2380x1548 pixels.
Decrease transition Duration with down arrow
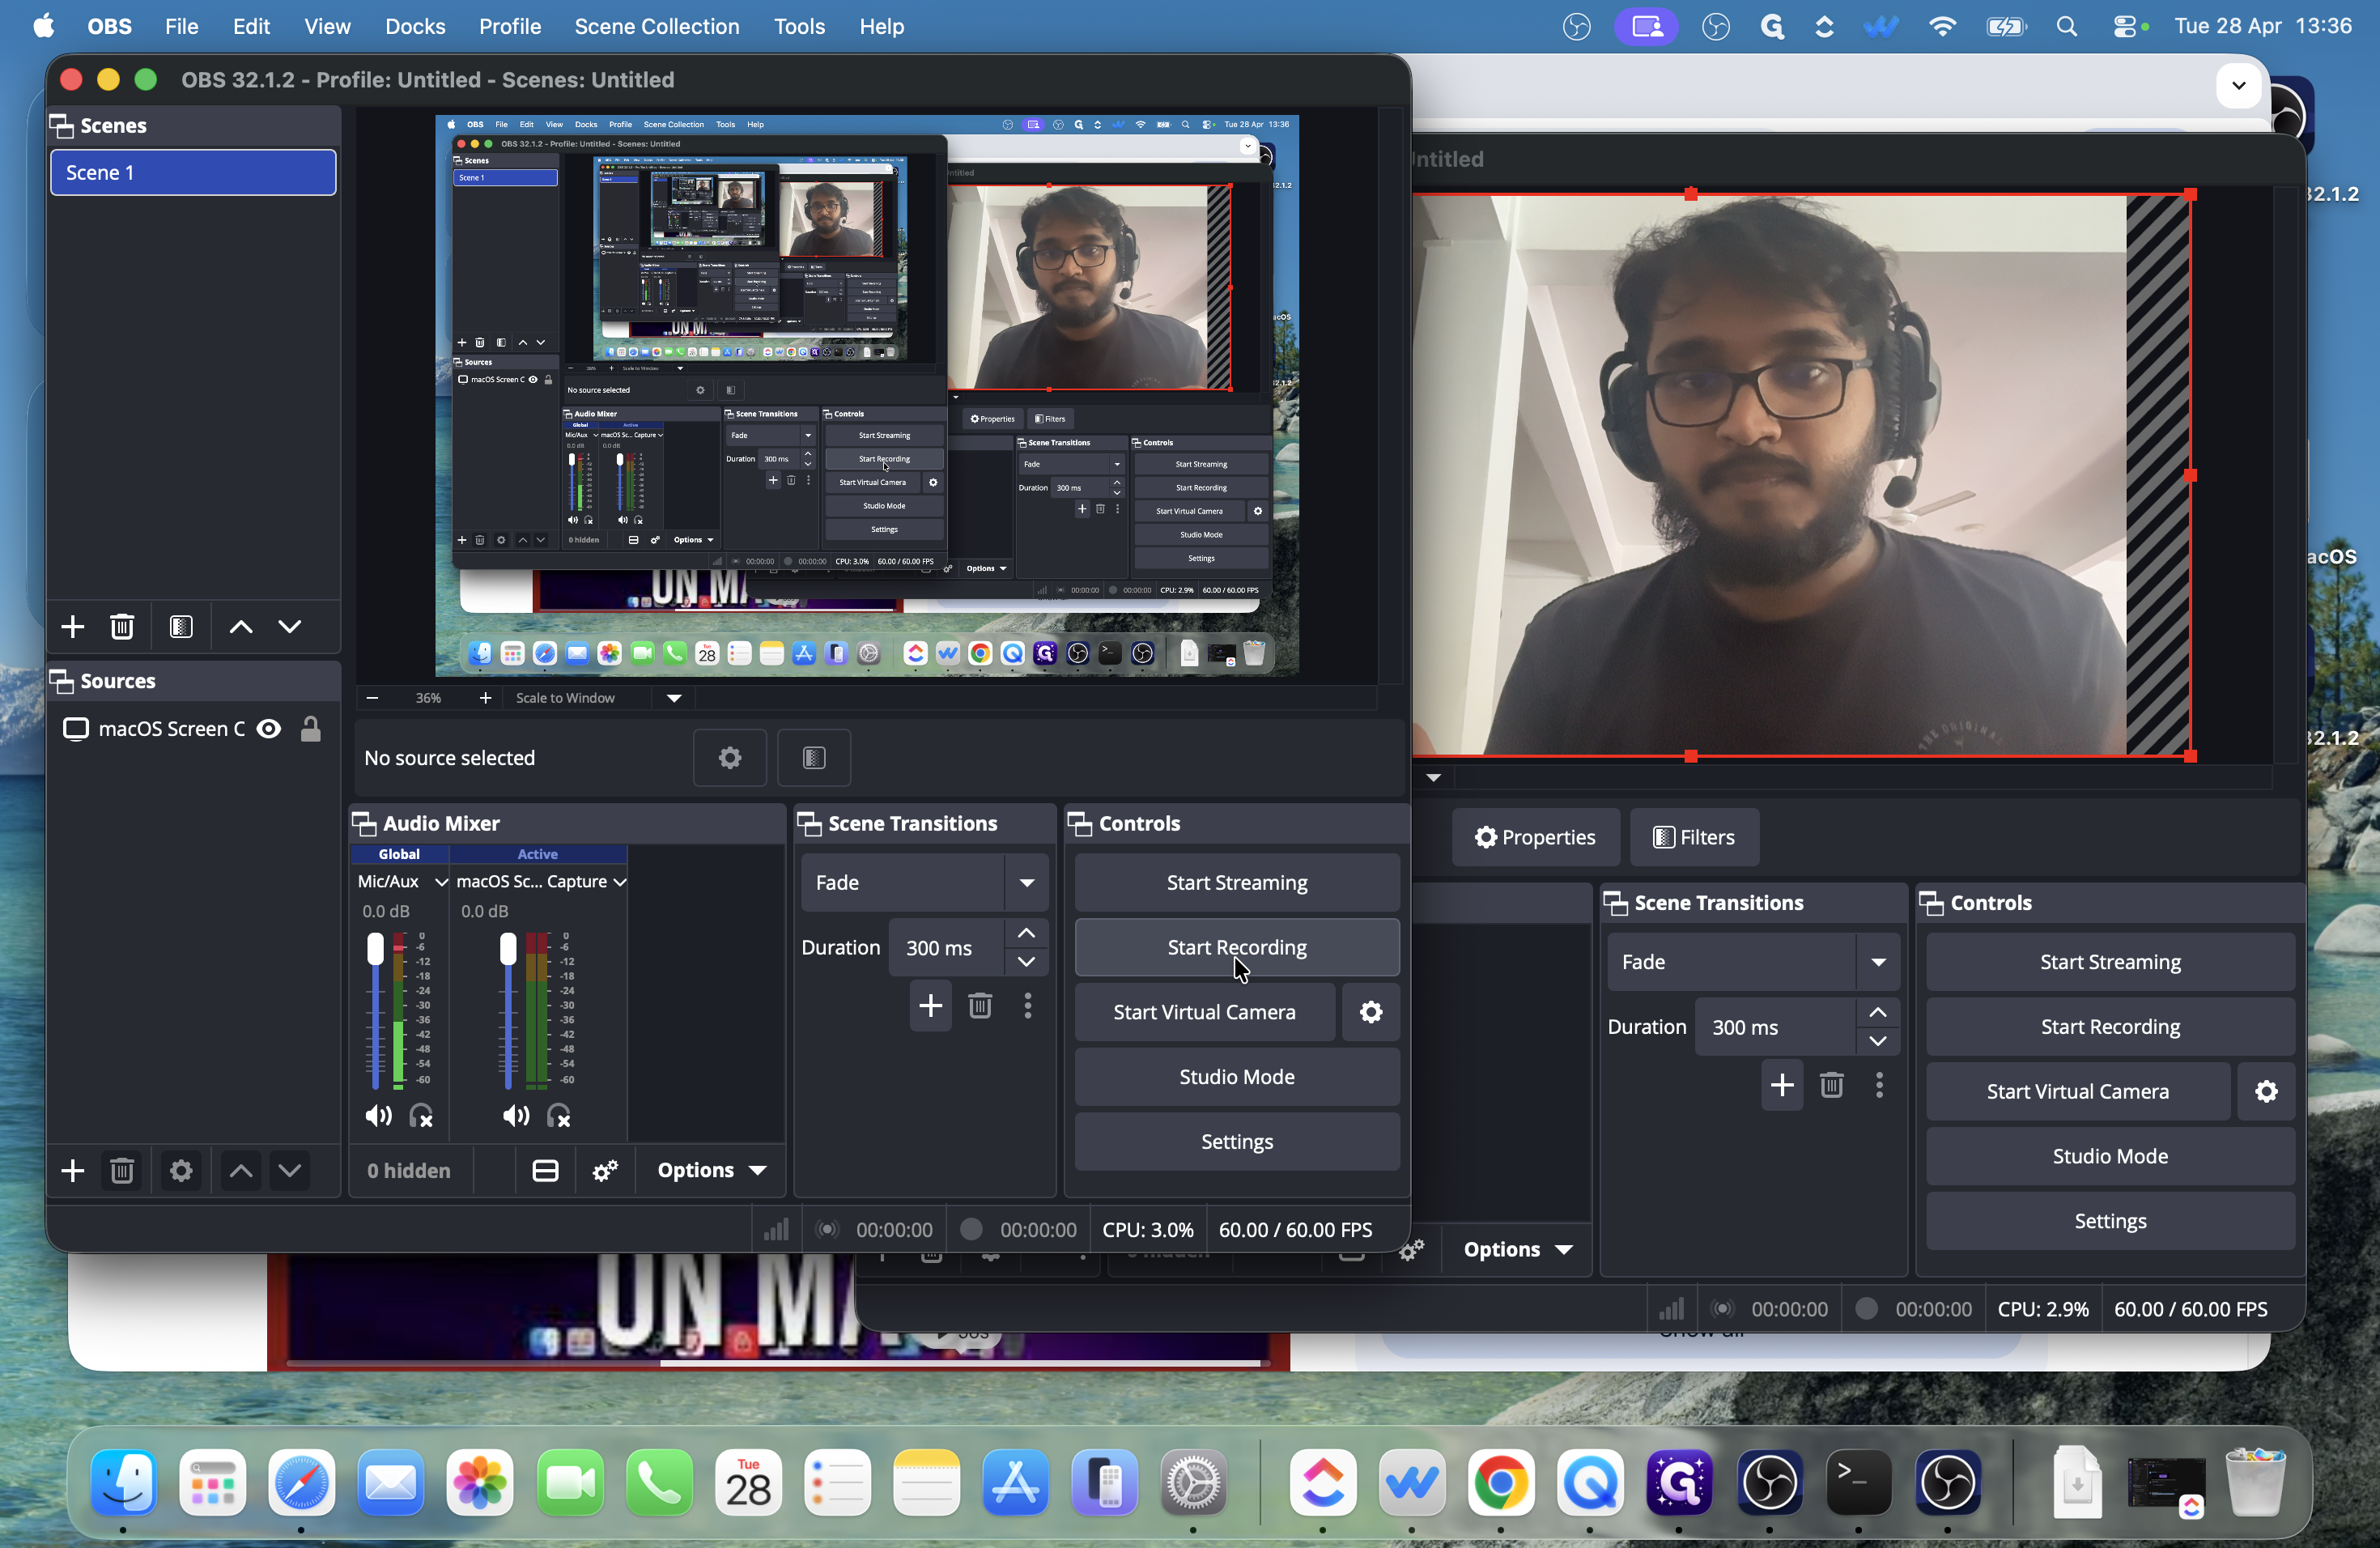[1026, 962]
